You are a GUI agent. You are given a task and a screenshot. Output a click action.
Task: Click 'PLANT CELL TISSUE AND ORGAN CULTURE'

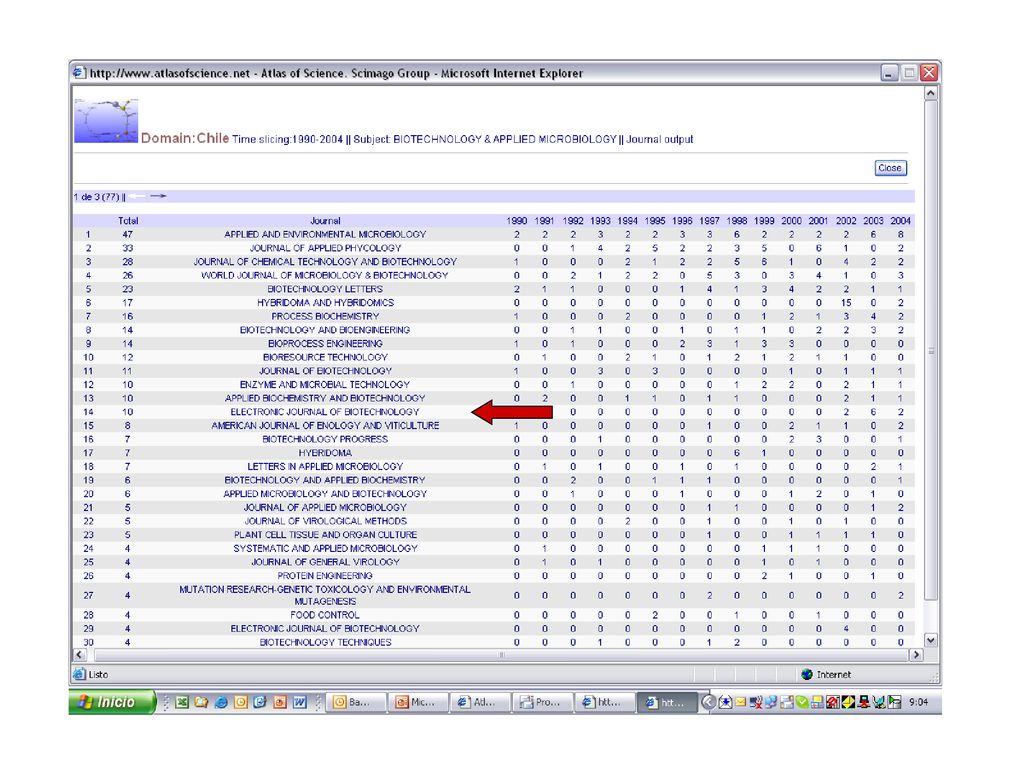tap(325, 535)
